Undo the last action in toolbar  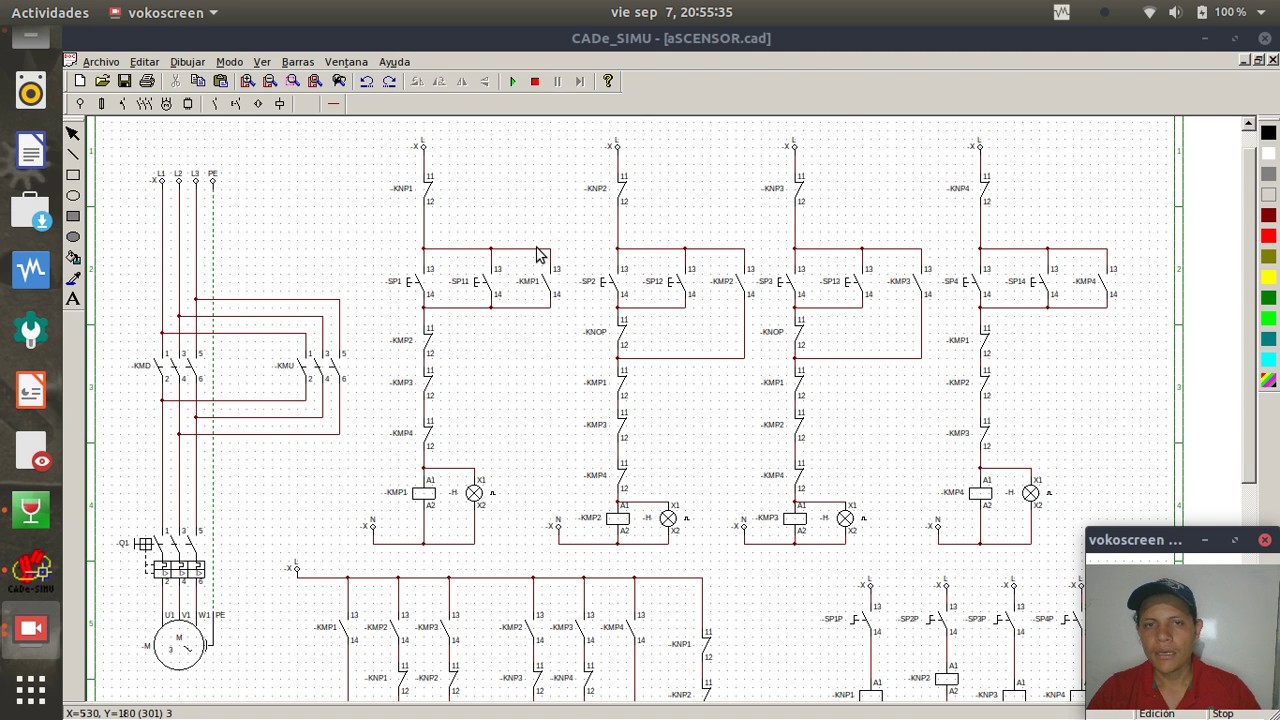[x=367, y=81]
